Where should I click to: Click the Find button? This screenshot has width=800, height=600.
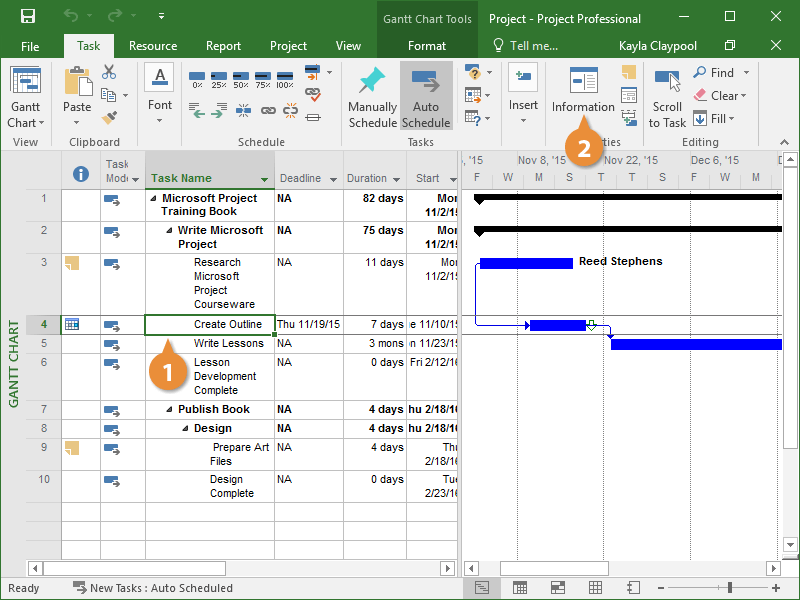pos(714,73)
